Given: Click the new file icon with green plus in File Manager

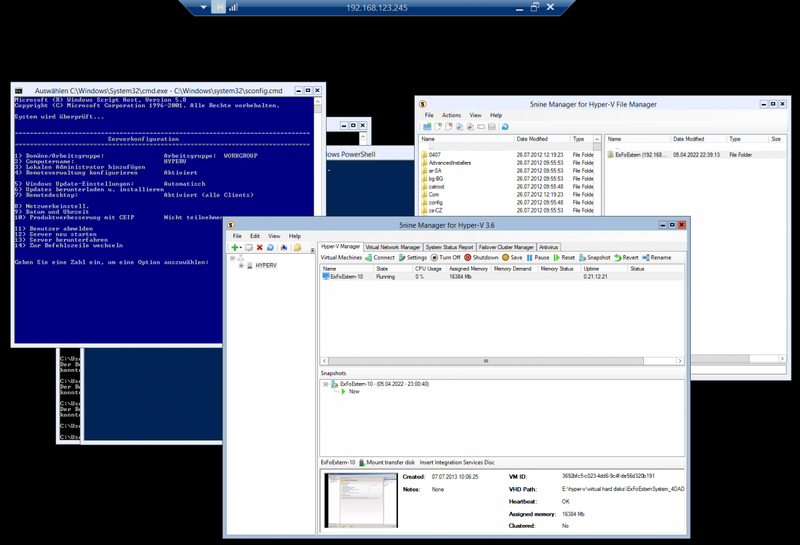Looking at the screenshot, I should pos(438,127).
